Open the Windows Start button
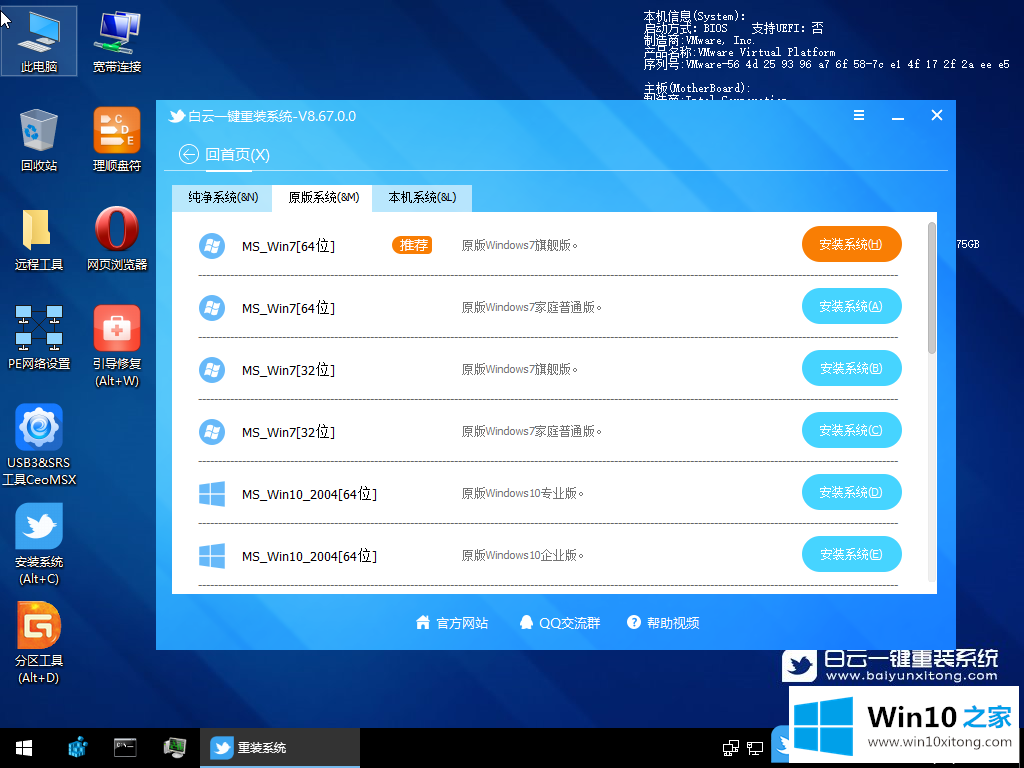The height and width of the screenshot is (768, 1024). [x=24, y=748]
